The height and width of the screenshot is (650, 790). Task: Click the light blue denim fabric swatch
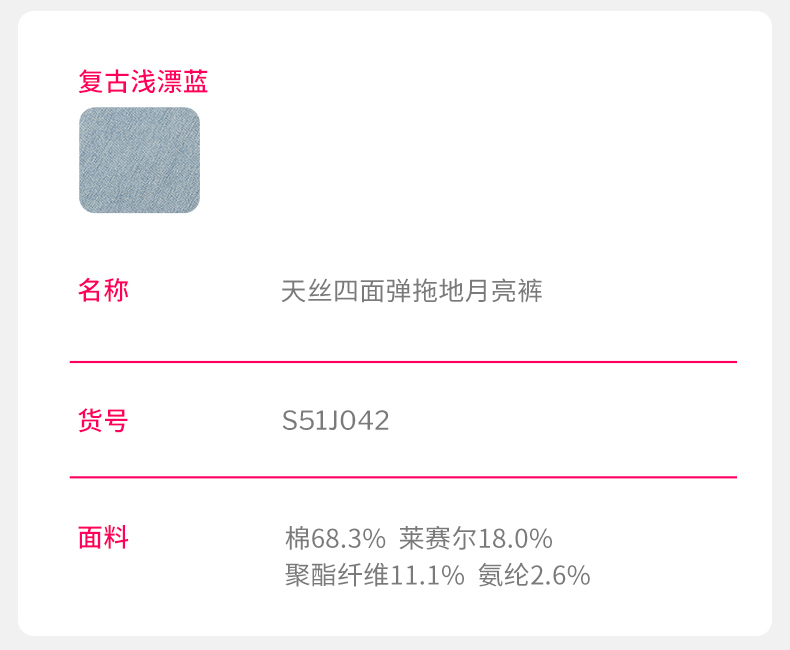[x=139, y=160]
